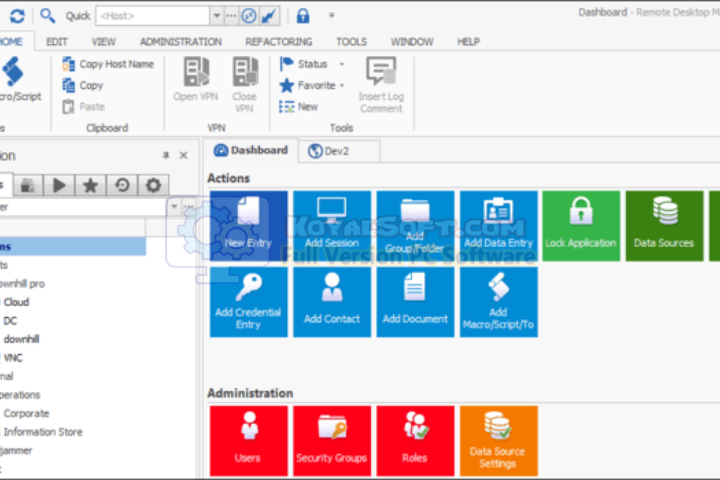The height and width of the screenshot is (480, 720).
Task: Click the Add Credential Entry tile
Action: click(249, 302)
